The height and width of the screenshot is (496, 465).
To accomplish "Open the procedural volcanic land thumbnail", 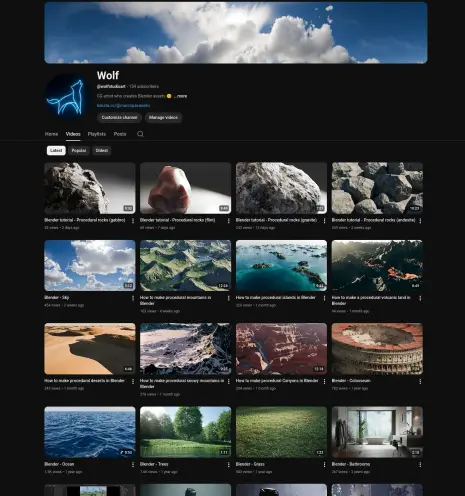I will pyautogui.click(x=377, y=265).
